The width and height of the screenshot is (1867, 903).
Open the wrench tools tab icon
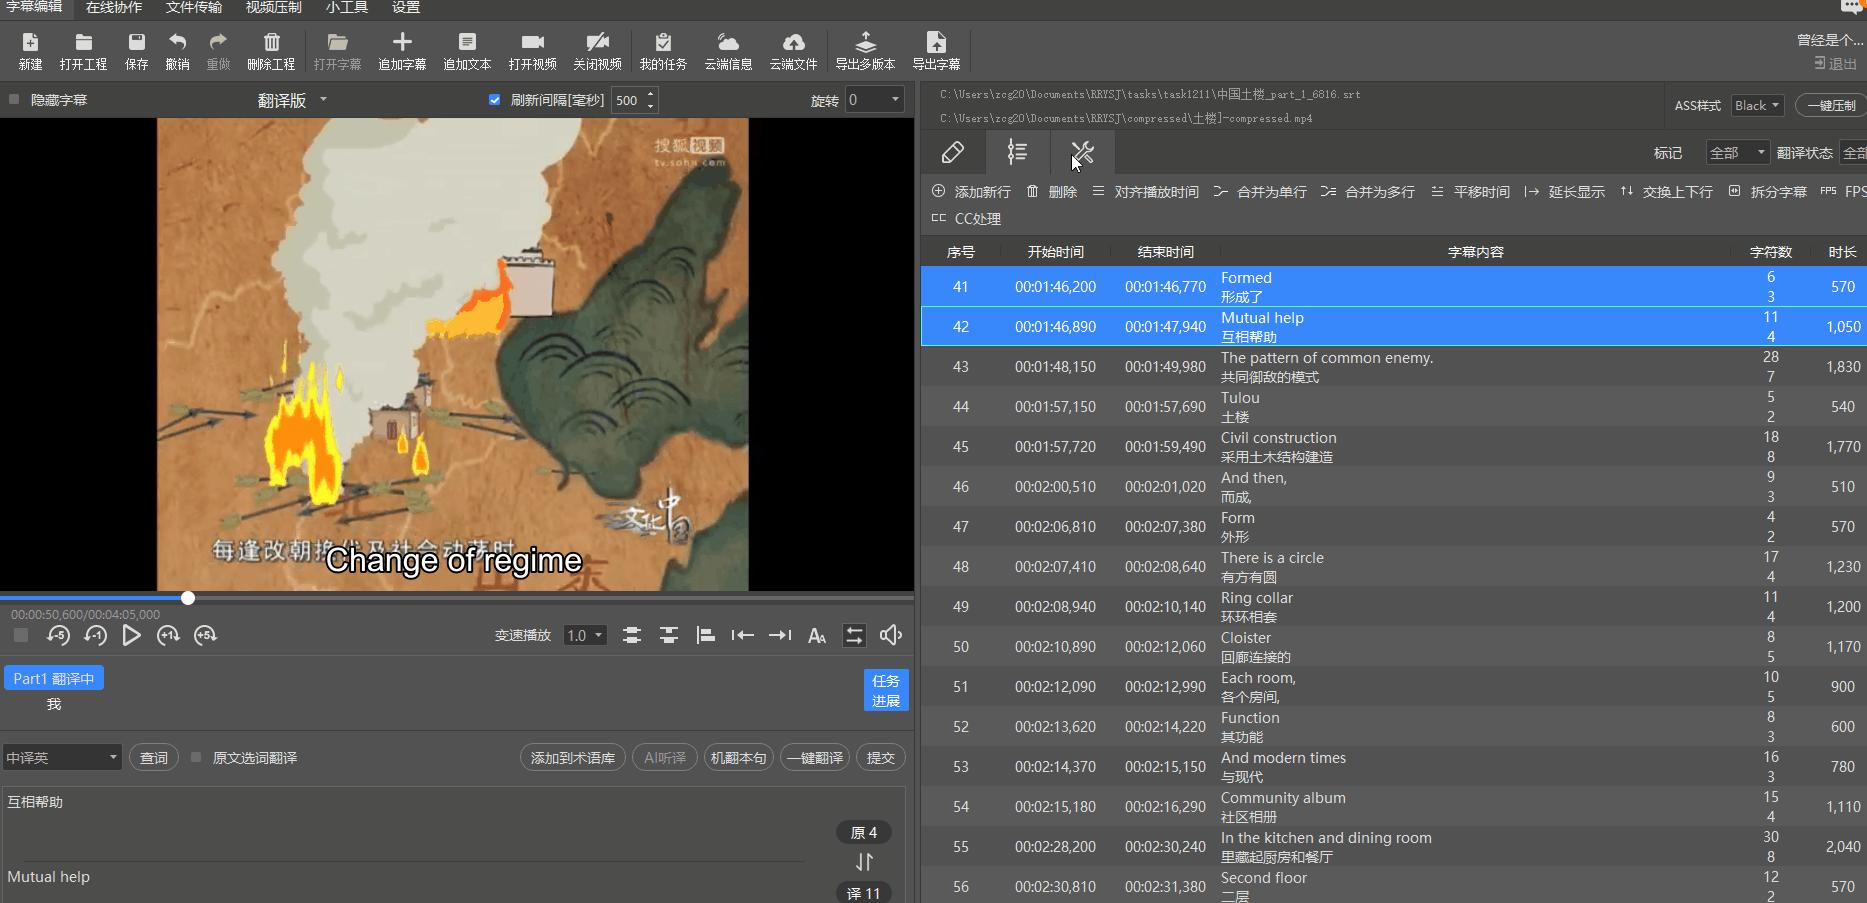pyautogui.click(x=1082, y=152)
